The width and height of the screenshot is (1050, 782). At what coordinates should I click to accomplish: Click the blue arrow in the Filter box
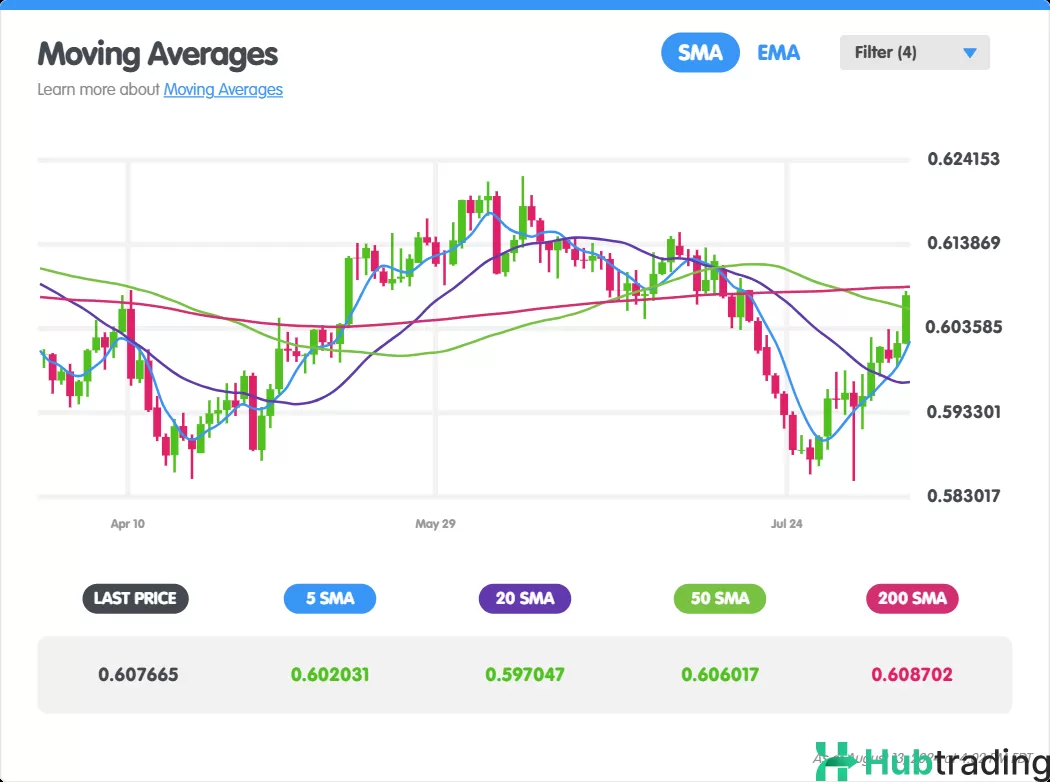coord(969,53)
